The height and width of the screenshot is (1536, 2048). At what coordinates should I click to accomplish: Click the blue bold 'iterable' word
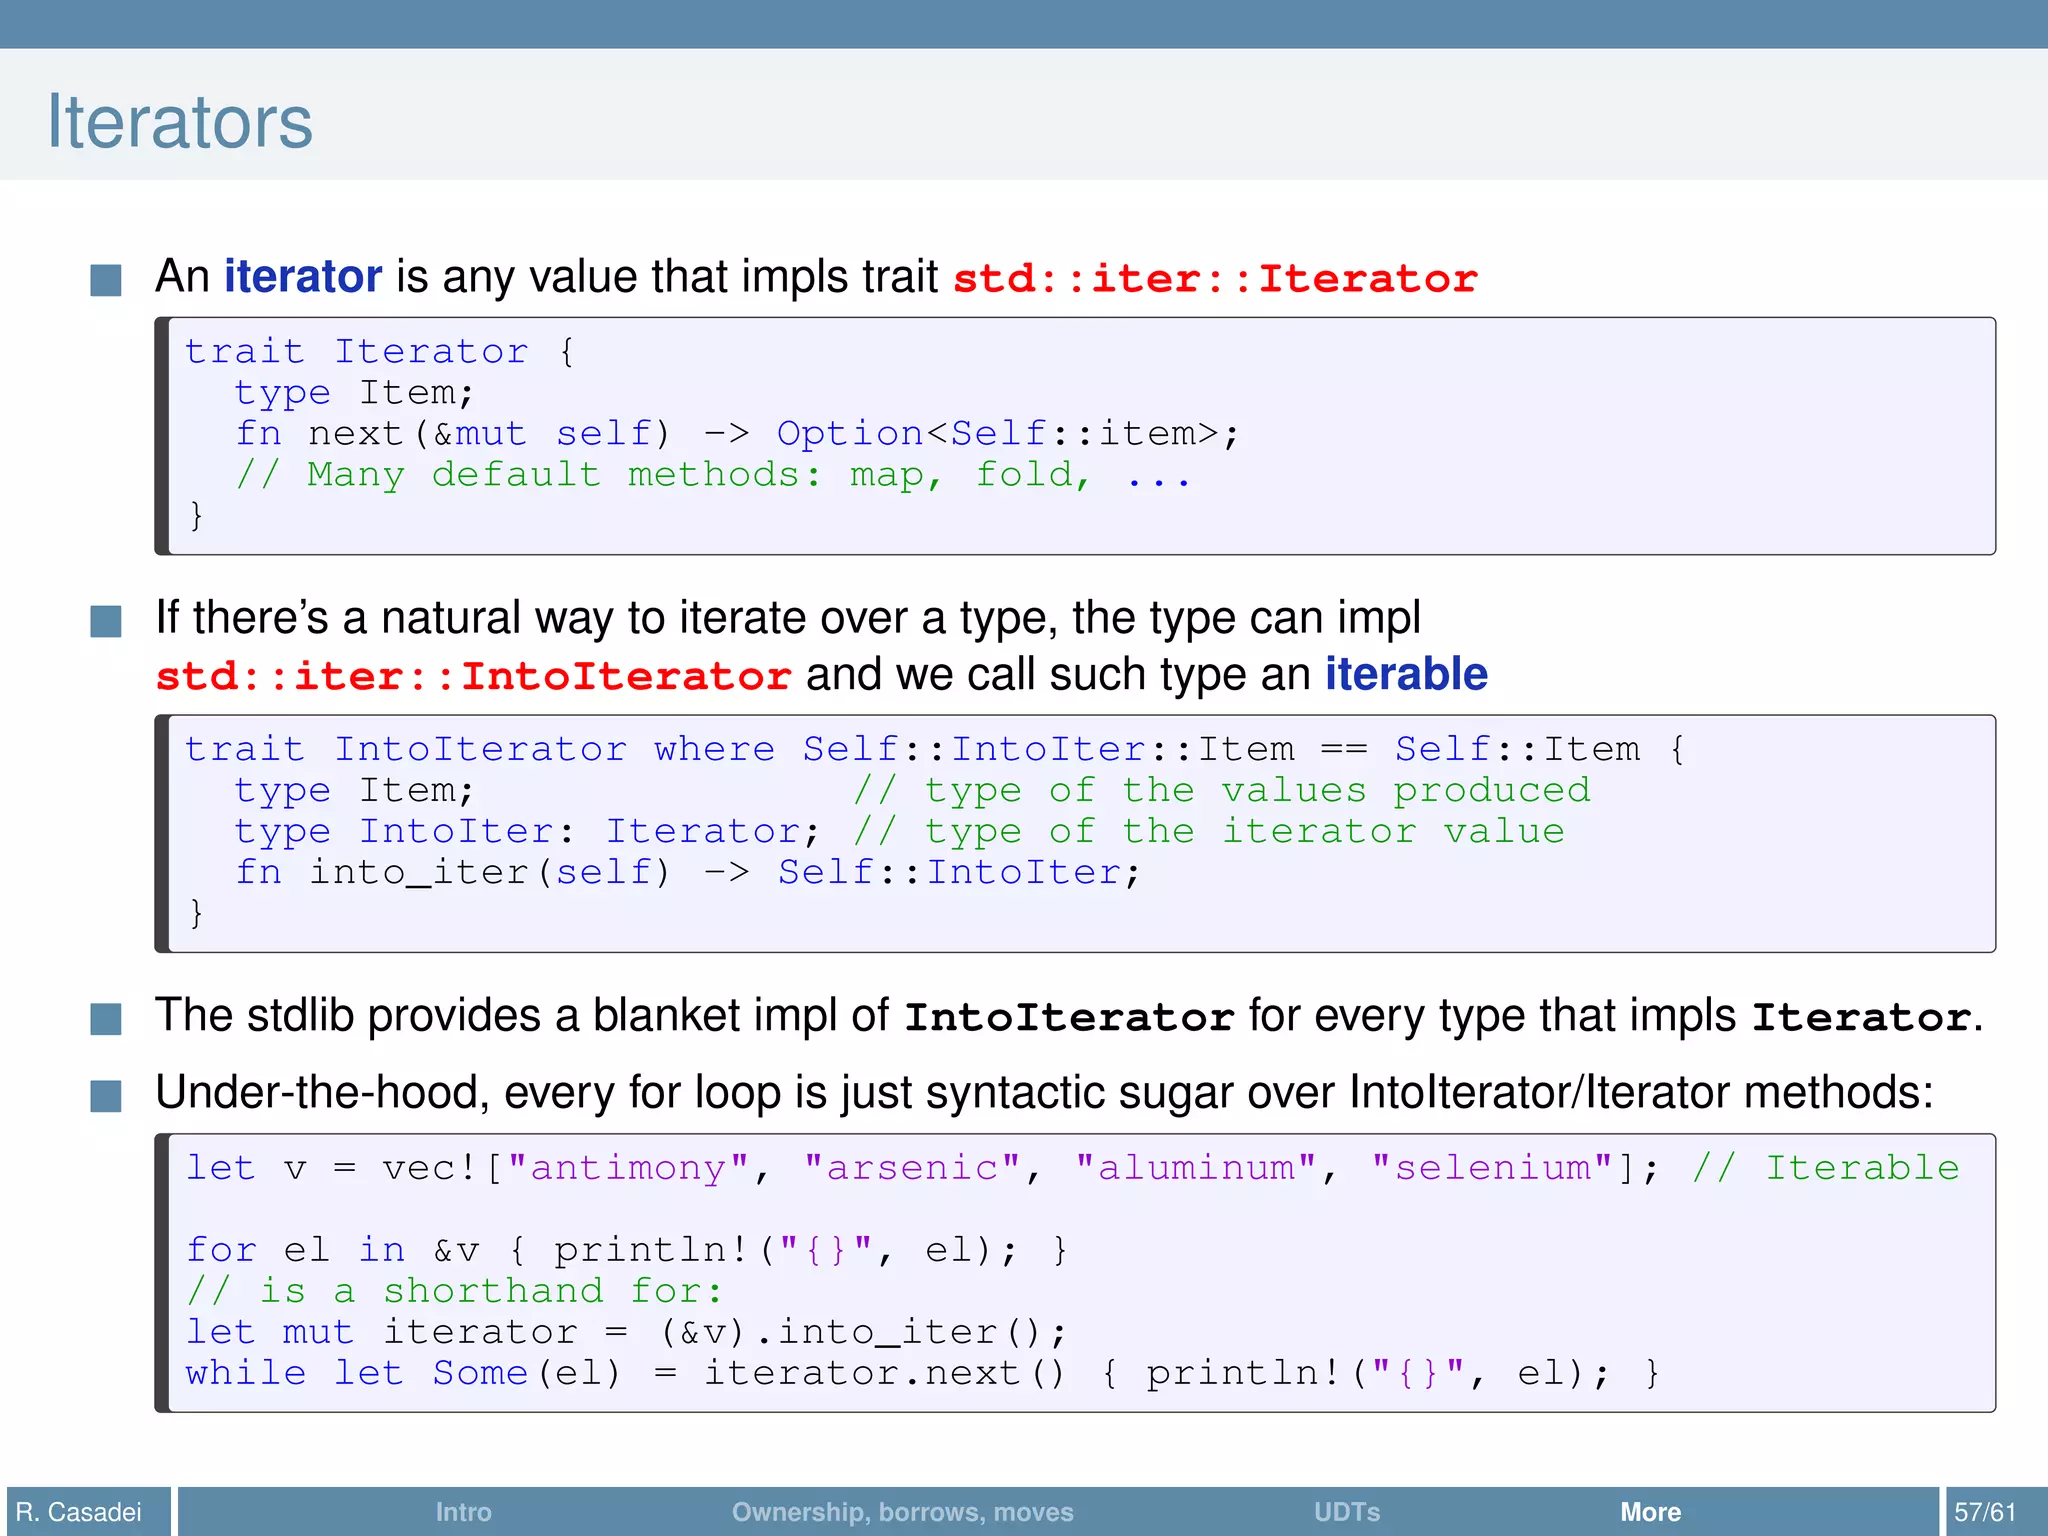(1406, 674)
